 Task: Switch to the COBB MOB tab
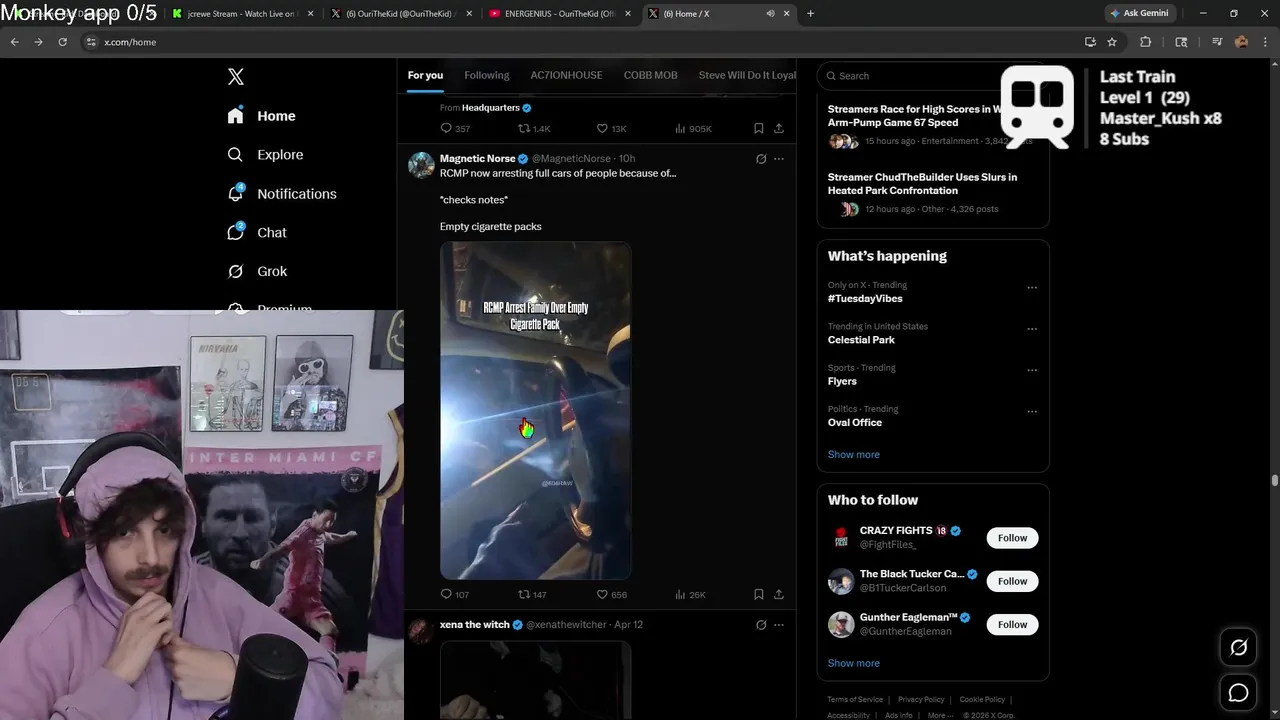pyautogui.click(x=651, y=75)
